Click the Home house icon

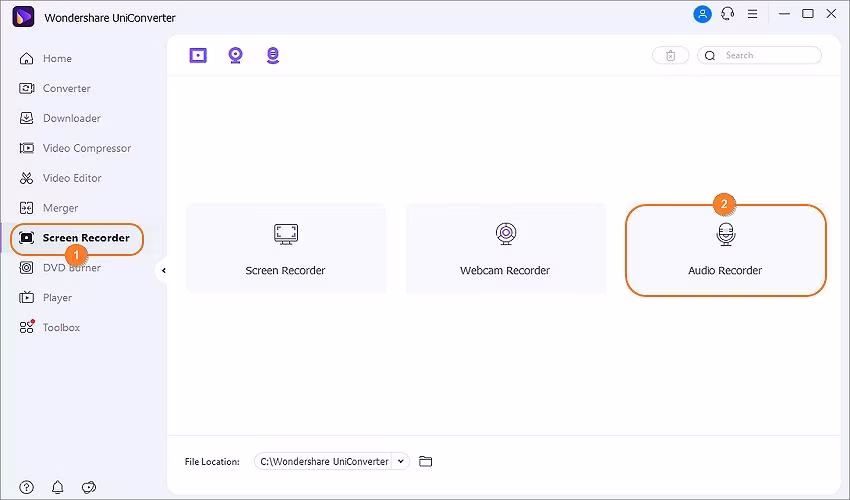26,59
